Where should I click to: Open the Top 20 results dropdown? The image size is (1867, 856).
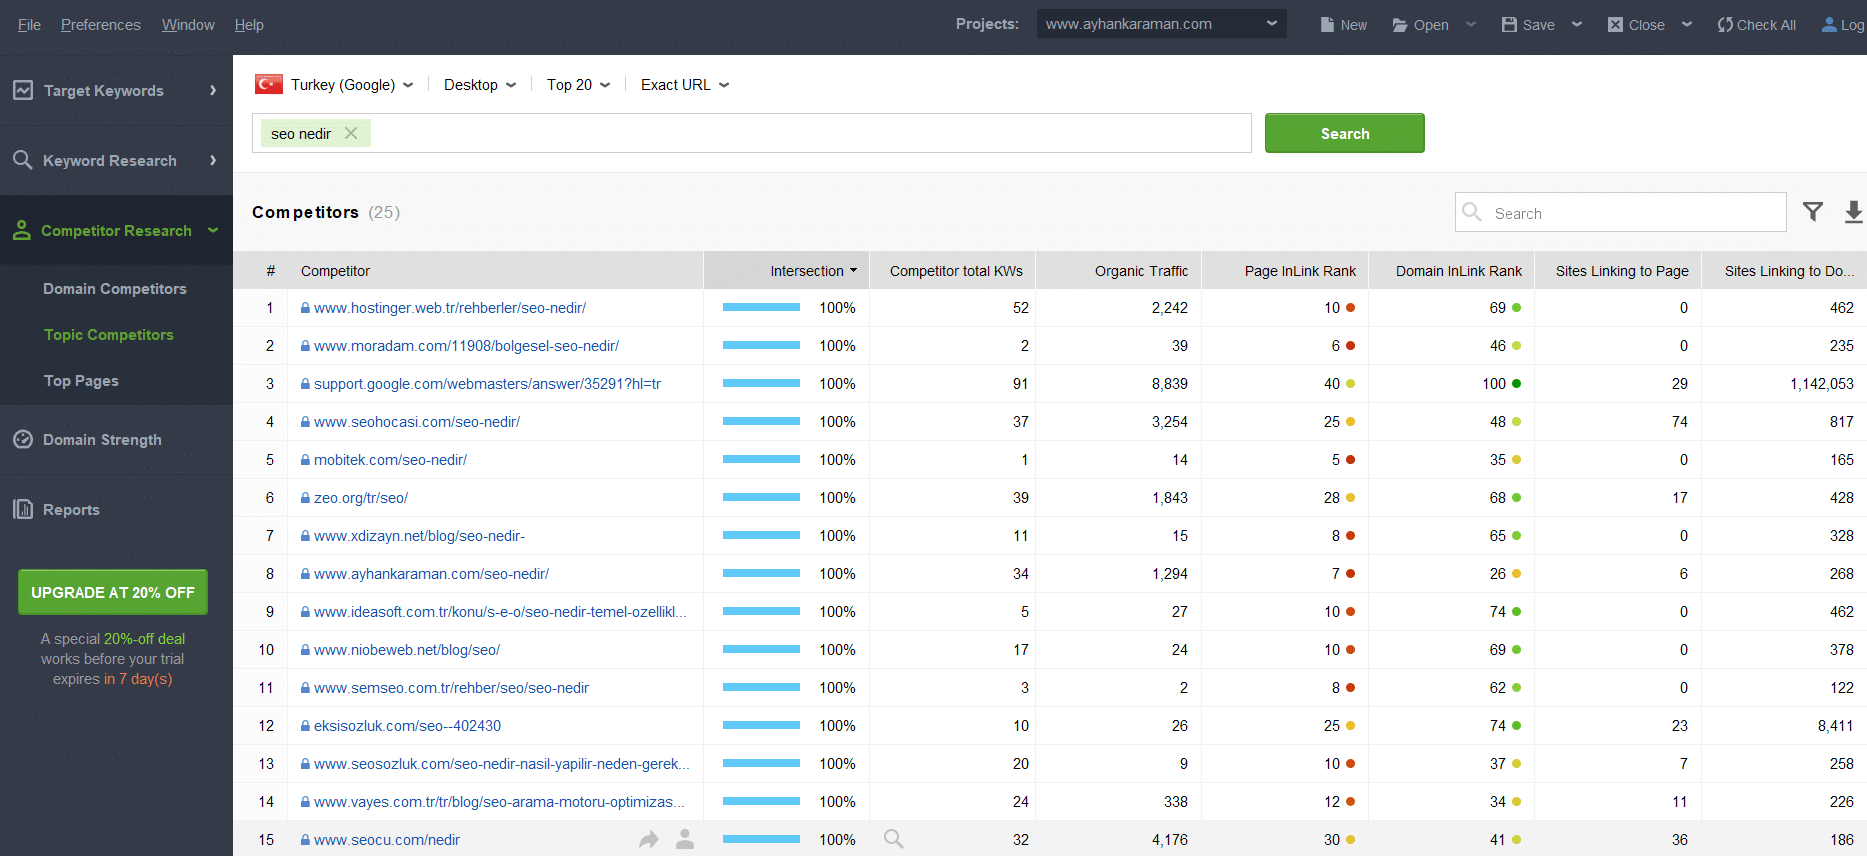coord(578,85)
